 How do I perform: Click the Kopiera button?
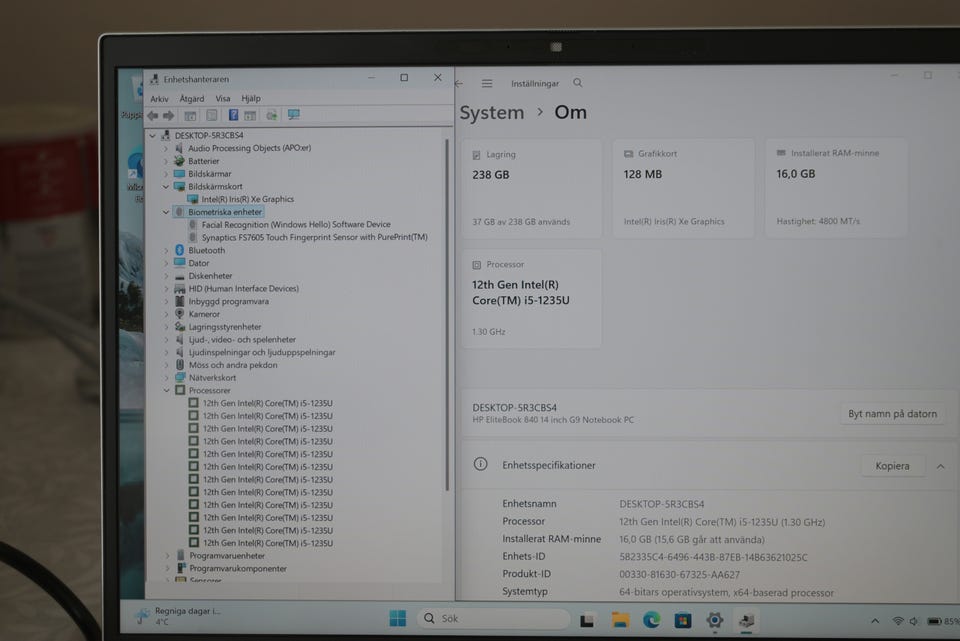point(892,466)
